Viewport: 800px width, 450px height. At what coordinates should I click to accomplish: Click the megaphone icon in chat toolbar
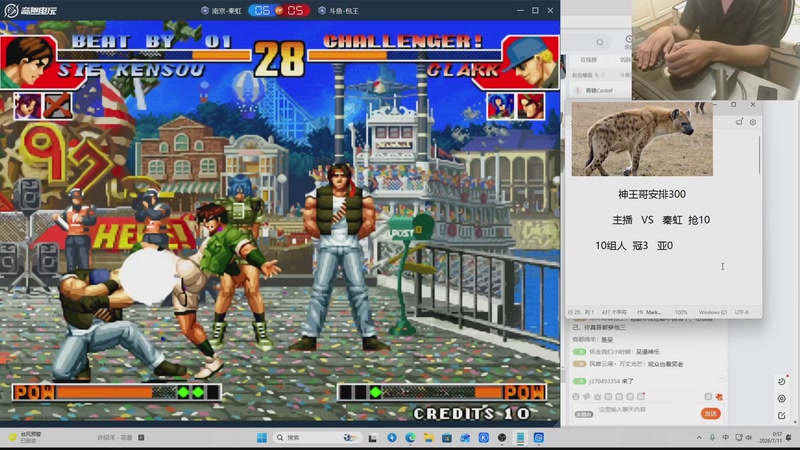[x=587, y=396]
